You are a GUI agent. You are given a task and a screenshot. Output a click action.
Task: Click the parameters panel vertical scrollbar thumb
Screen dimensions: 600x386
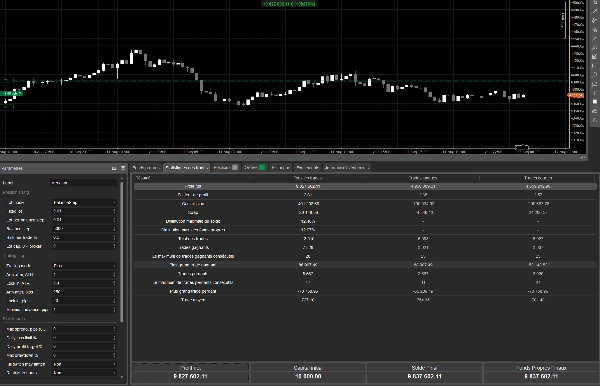point(122,252)
